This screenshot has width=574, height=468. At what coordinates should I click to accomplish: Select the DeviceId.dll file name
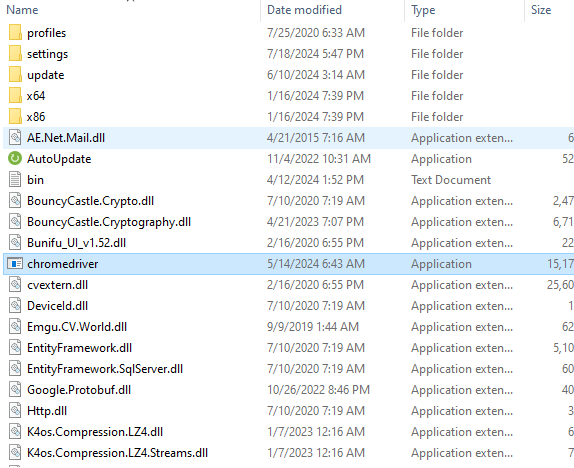click(x=57, y=306)
